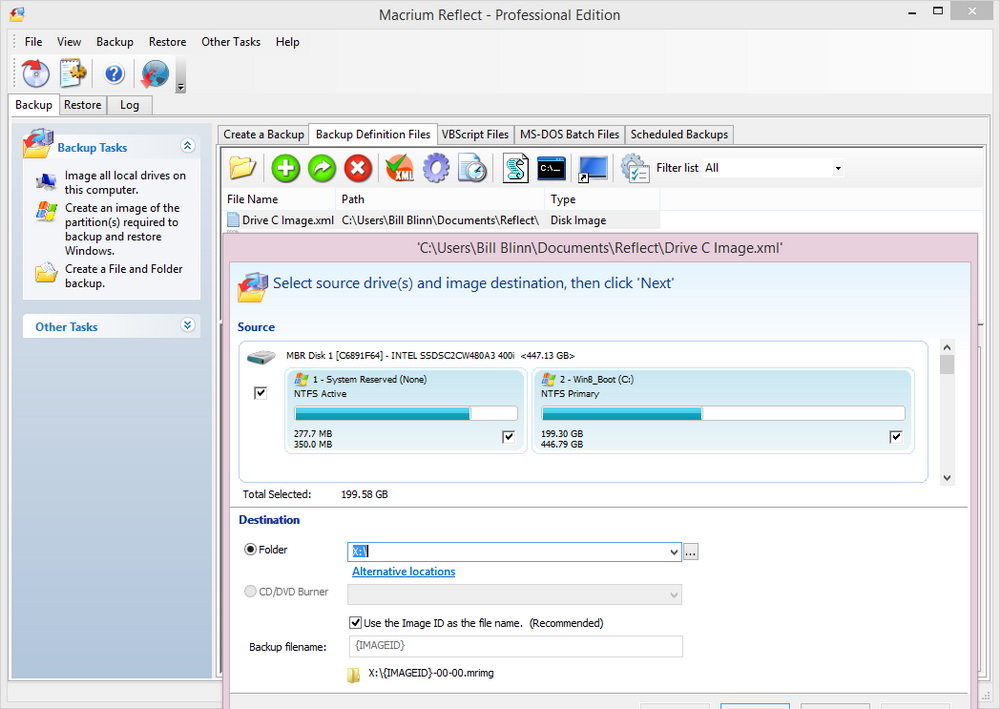The height and width of the screenshot is (709, 1000).
Task: Click the folder icon beside File and Folder backup
Action: click(x=47, y=272)
